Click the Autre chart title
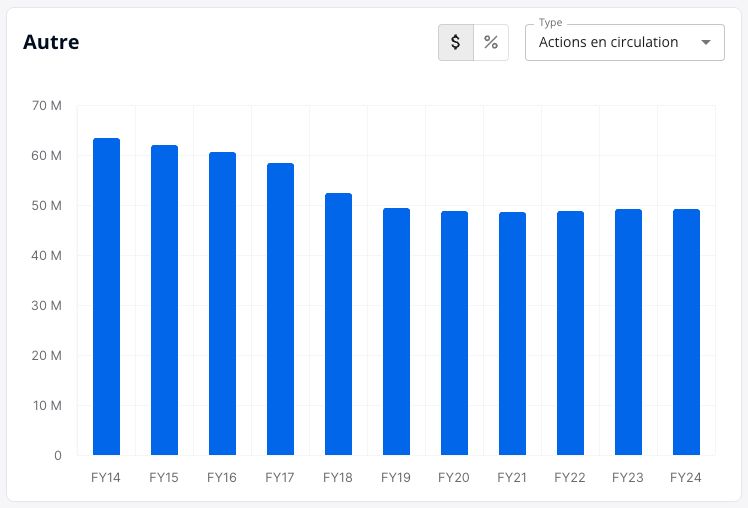The height and width of the screenshot is (508, 748). tap(51, 42)
